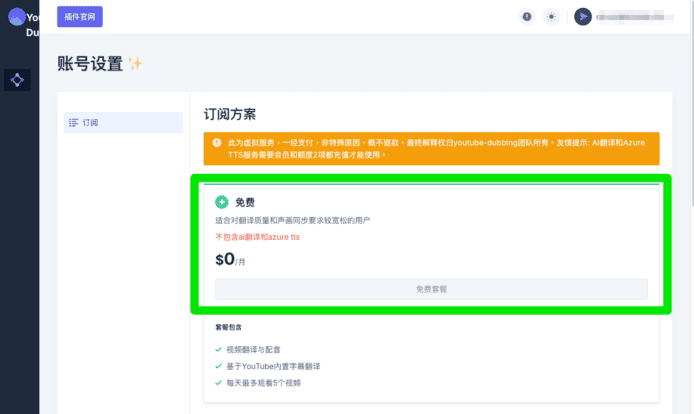694x414 pixels.
Task: Toggle the sun theme icon
Action: (551, 17)
